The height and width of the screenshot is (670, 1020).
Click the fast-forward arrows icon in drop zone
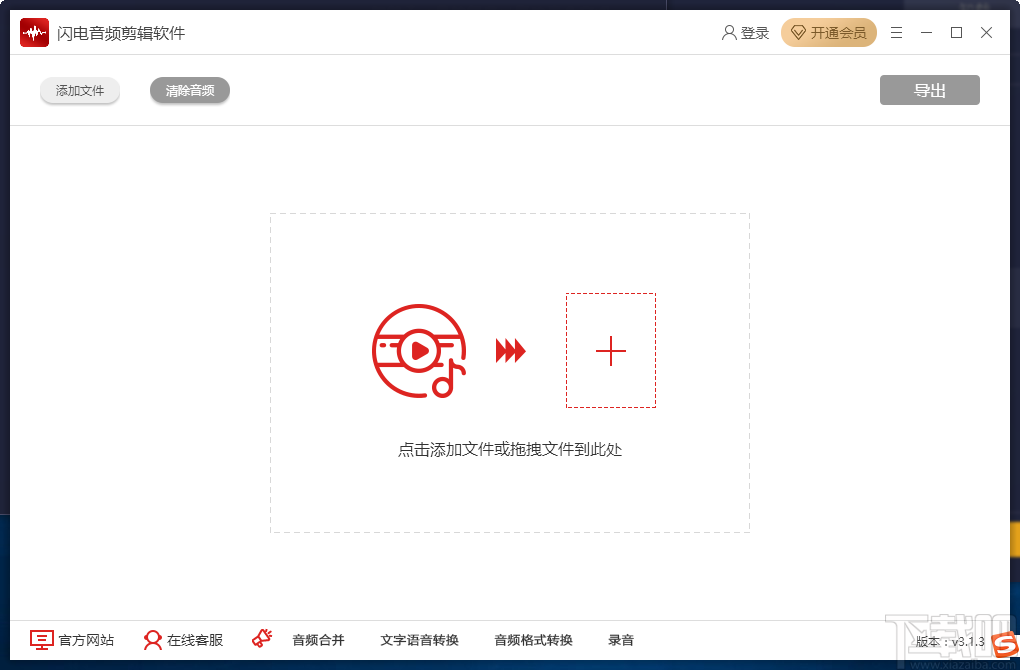(511, 351)
